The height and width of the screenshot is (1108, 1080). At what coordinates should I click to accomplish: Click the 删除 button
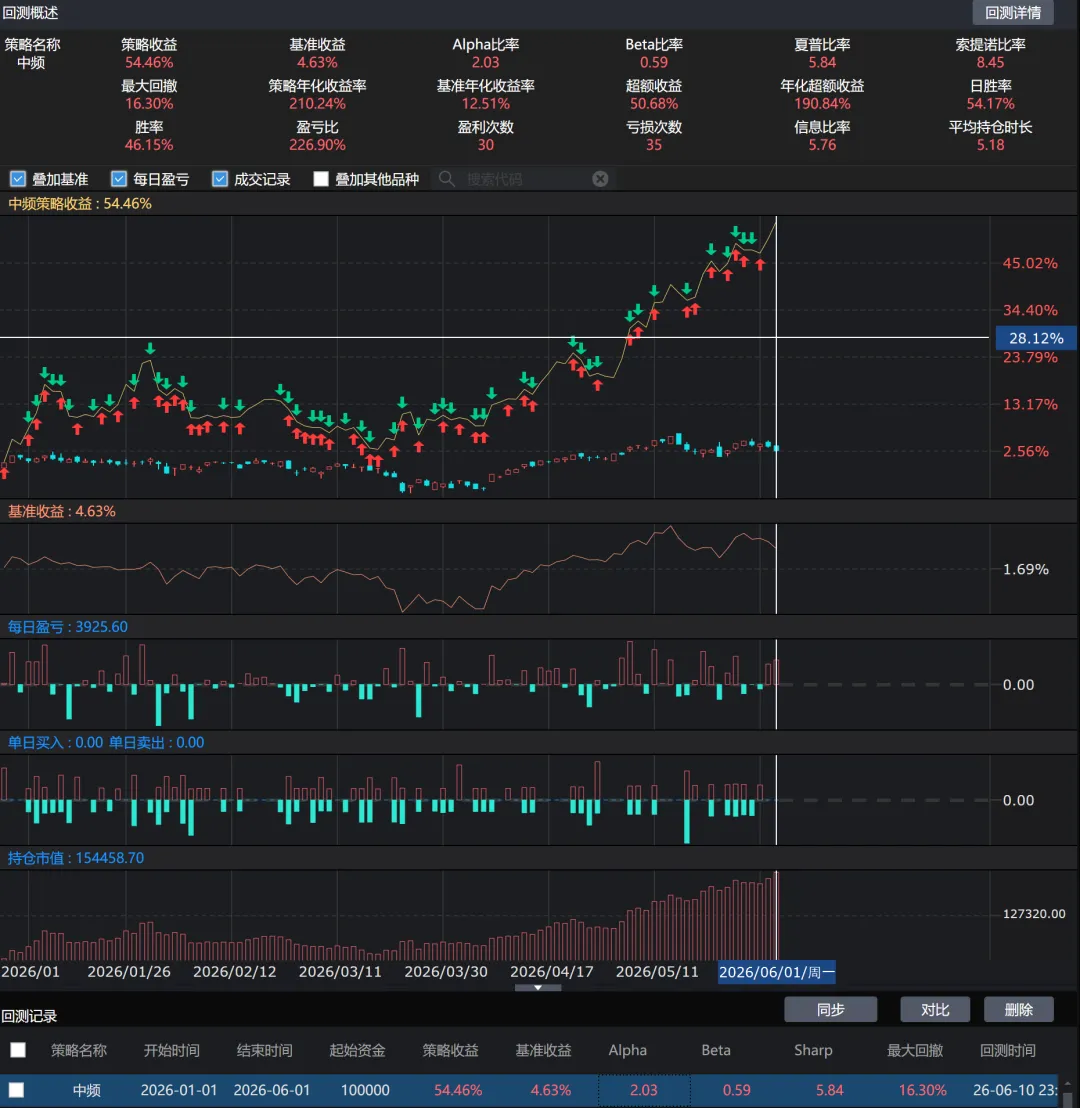click(1019, 1010)
